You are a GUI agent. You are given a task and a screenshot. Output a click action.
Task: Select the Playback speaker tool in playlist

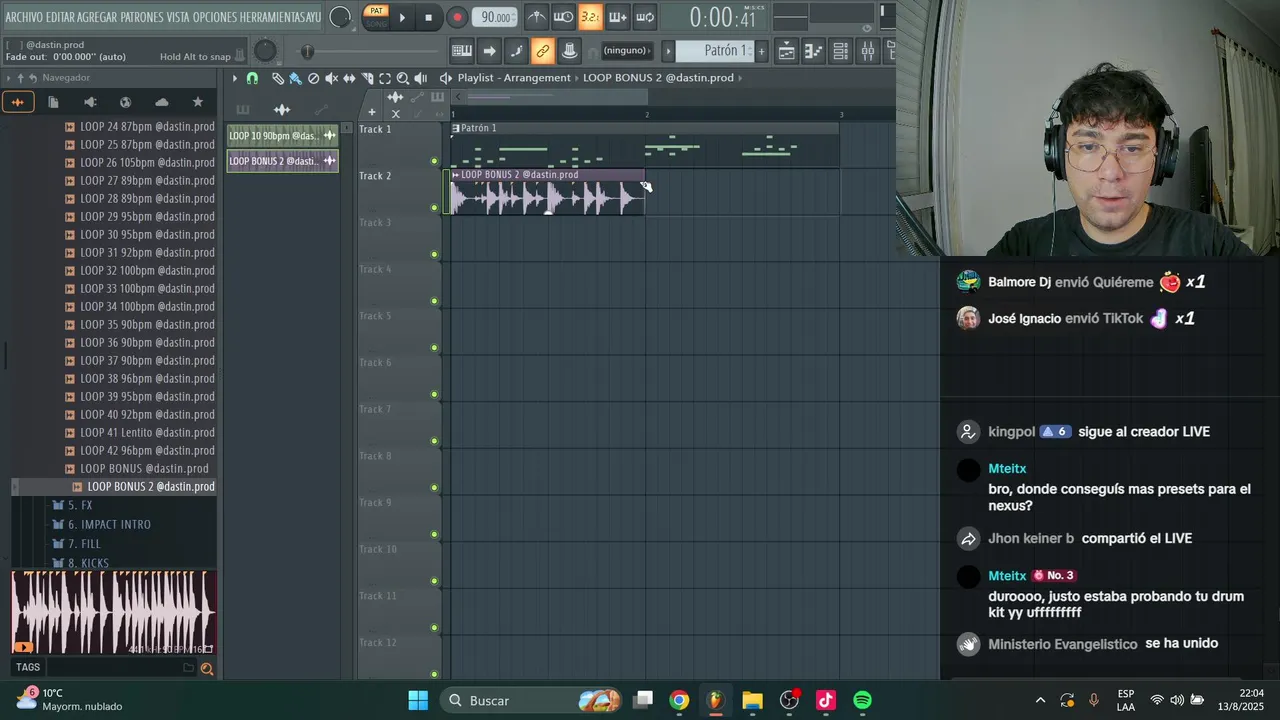421,78
